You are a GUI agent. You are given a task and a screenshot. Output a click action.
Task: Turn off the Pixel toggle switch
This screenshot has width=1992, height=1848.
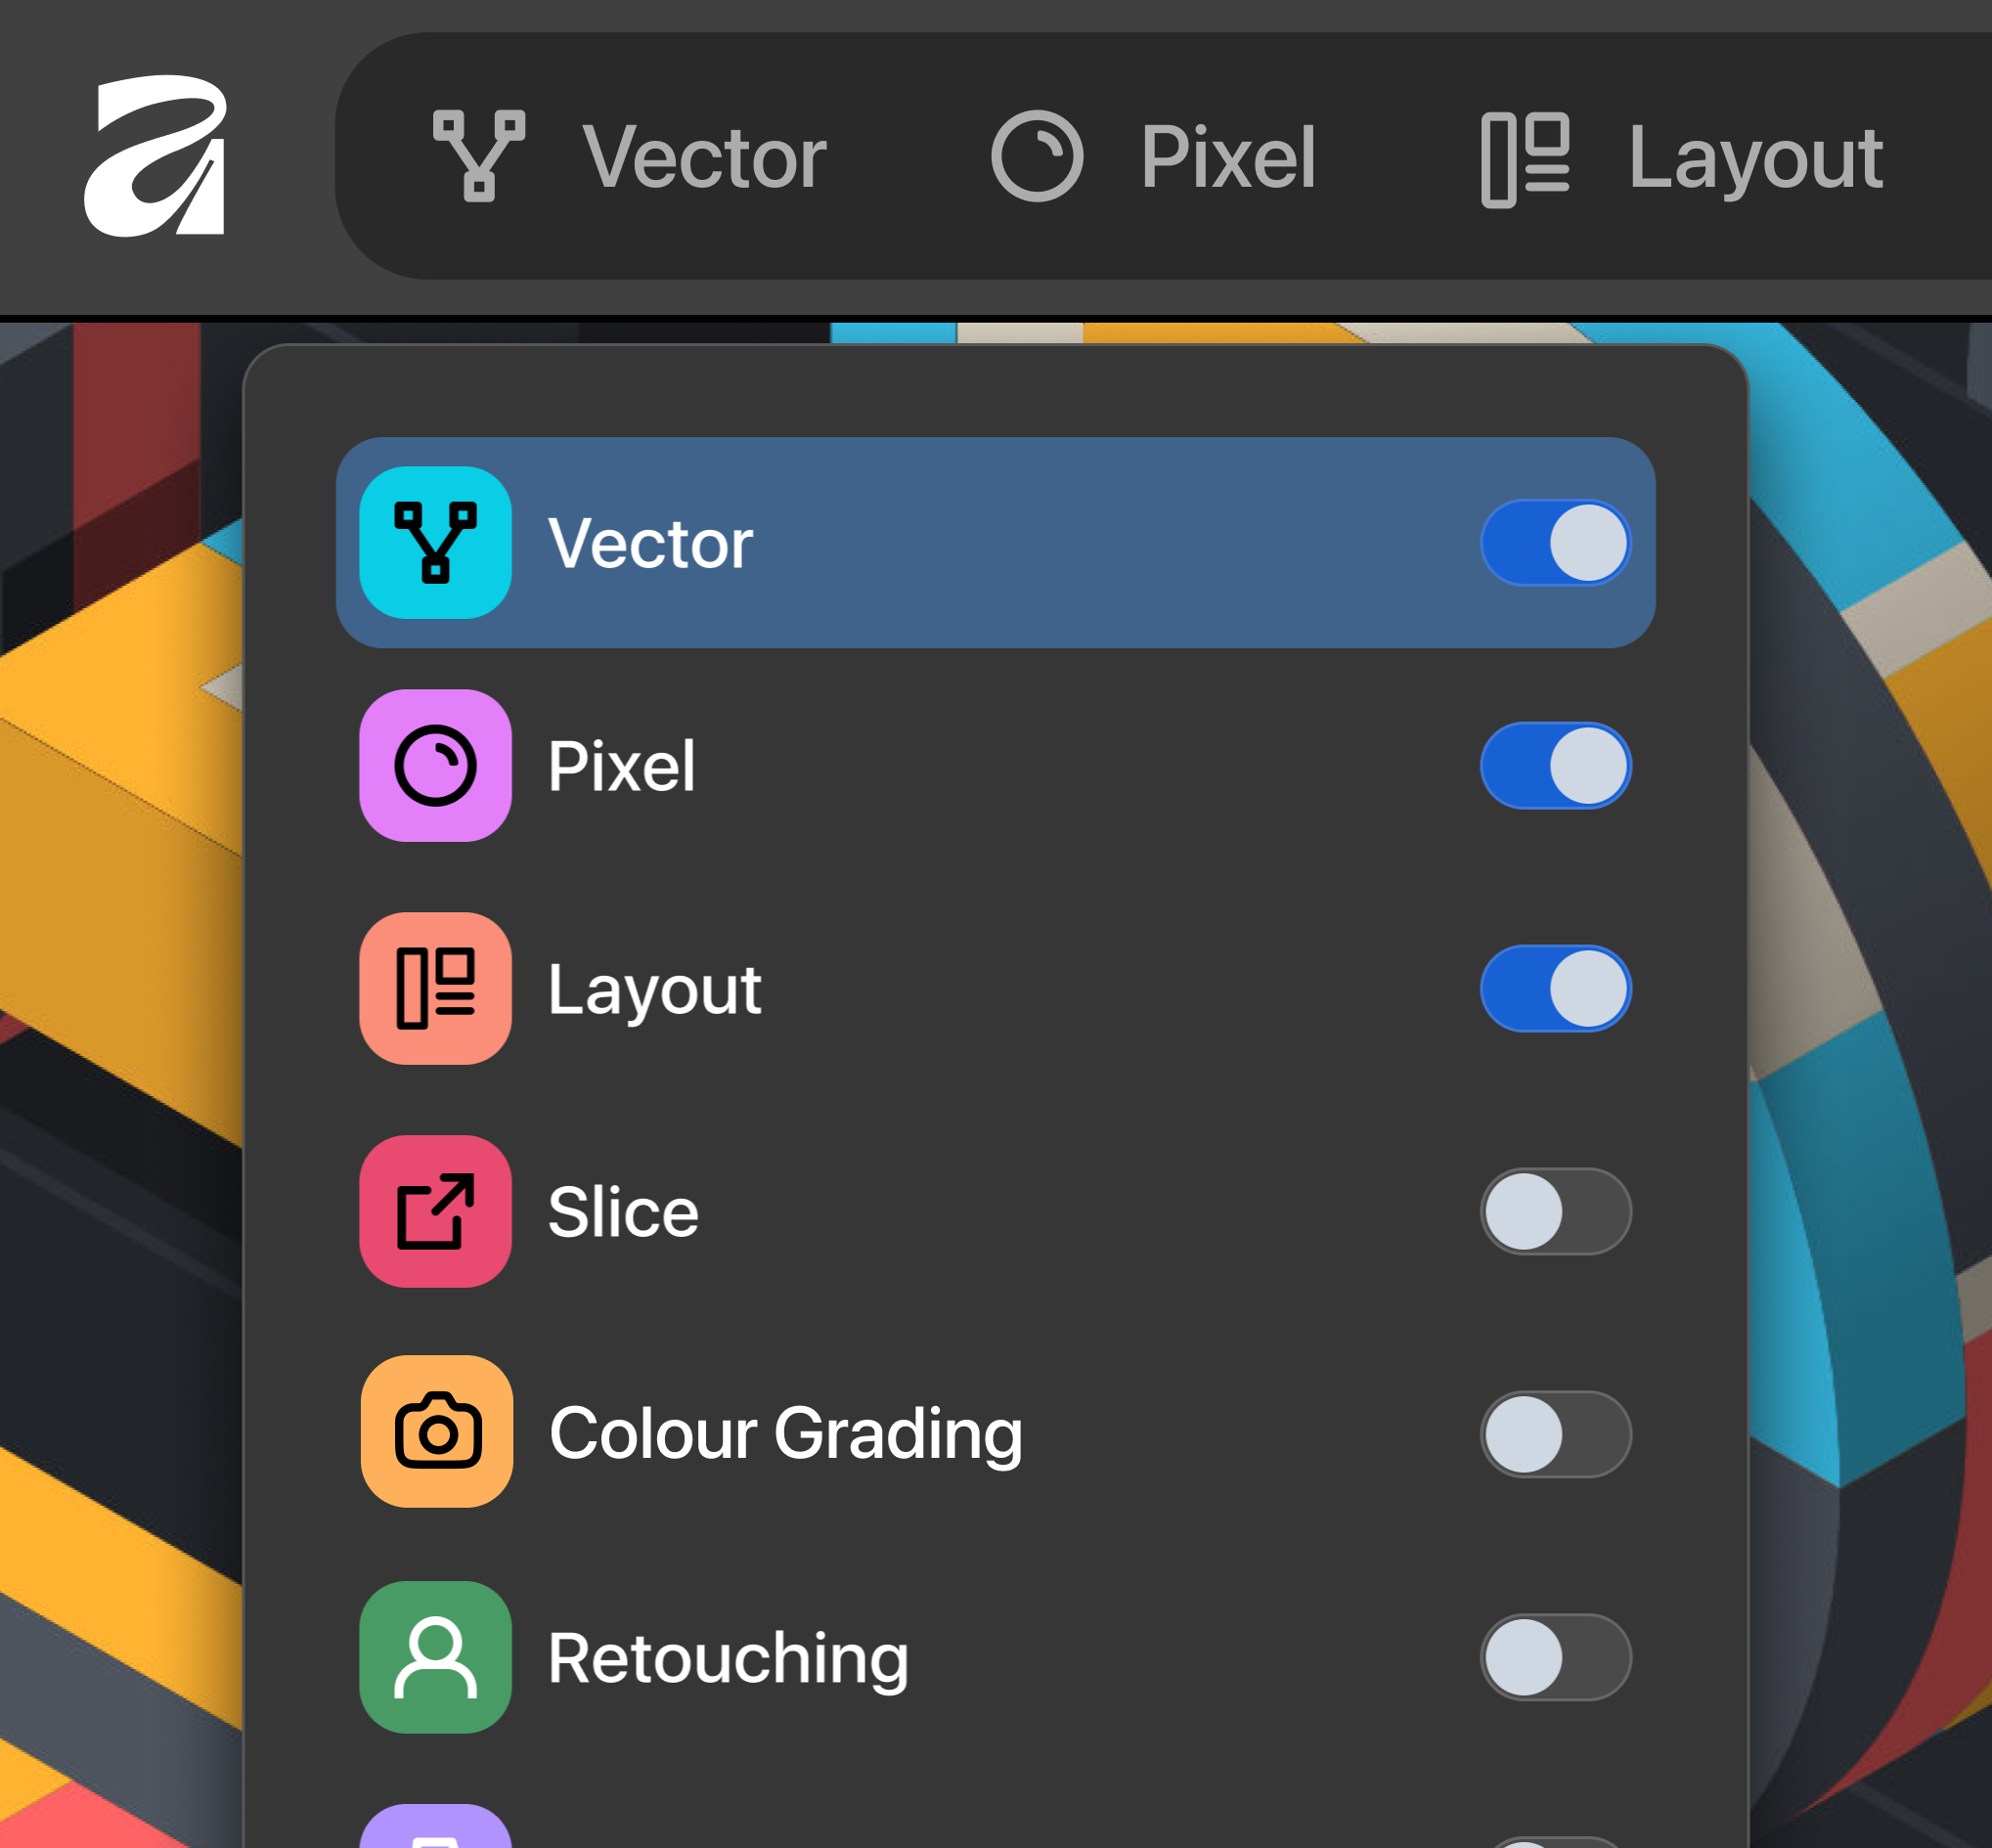coord(1555,766)
